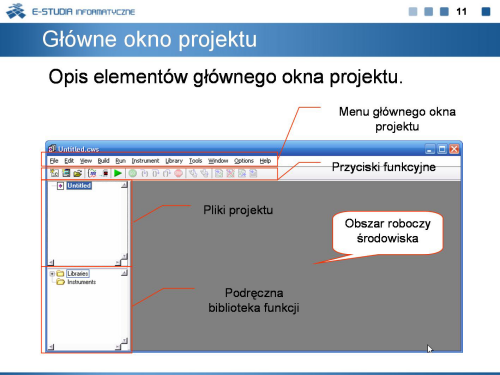Select the Libraries folder label
The height and width of the screenshot is (375, 500).
pos(78,274)
